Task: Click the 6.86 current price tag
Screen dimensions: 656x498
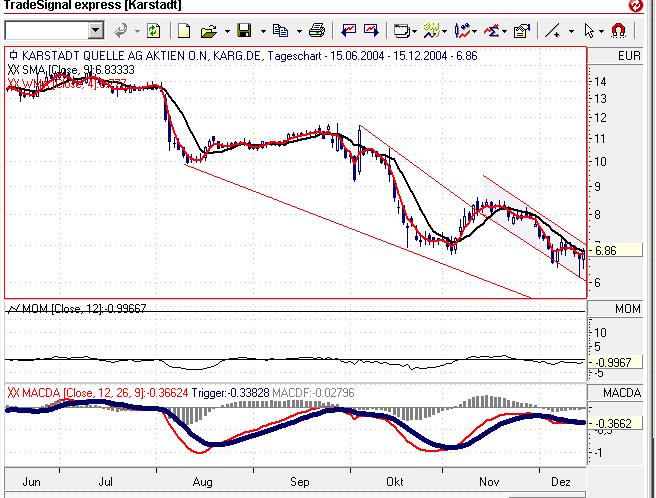Action: pyautogui.click(x=615, y=250)
